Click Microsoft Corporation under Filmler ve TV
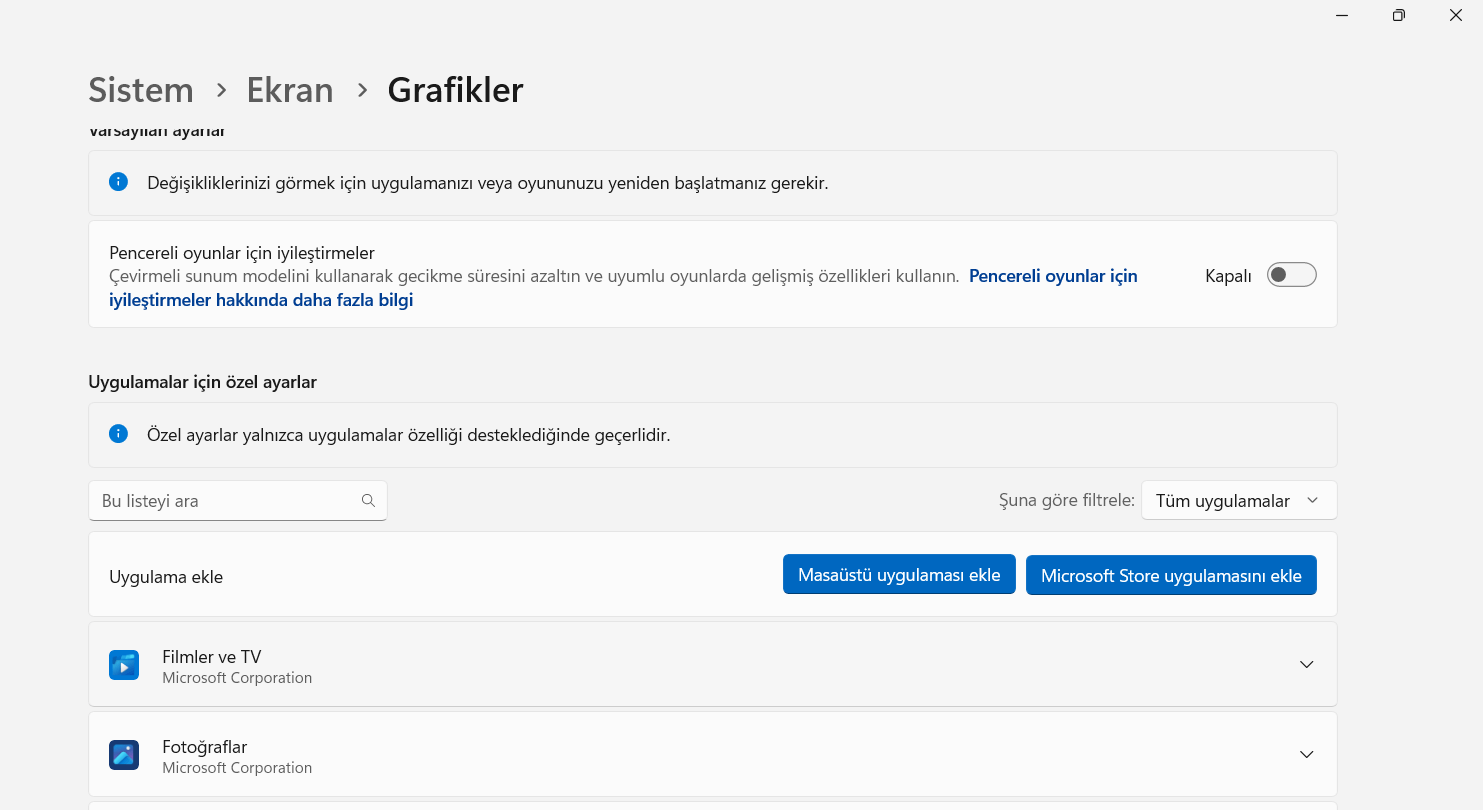The image size is (1483, 810). (x=237, y=678)
